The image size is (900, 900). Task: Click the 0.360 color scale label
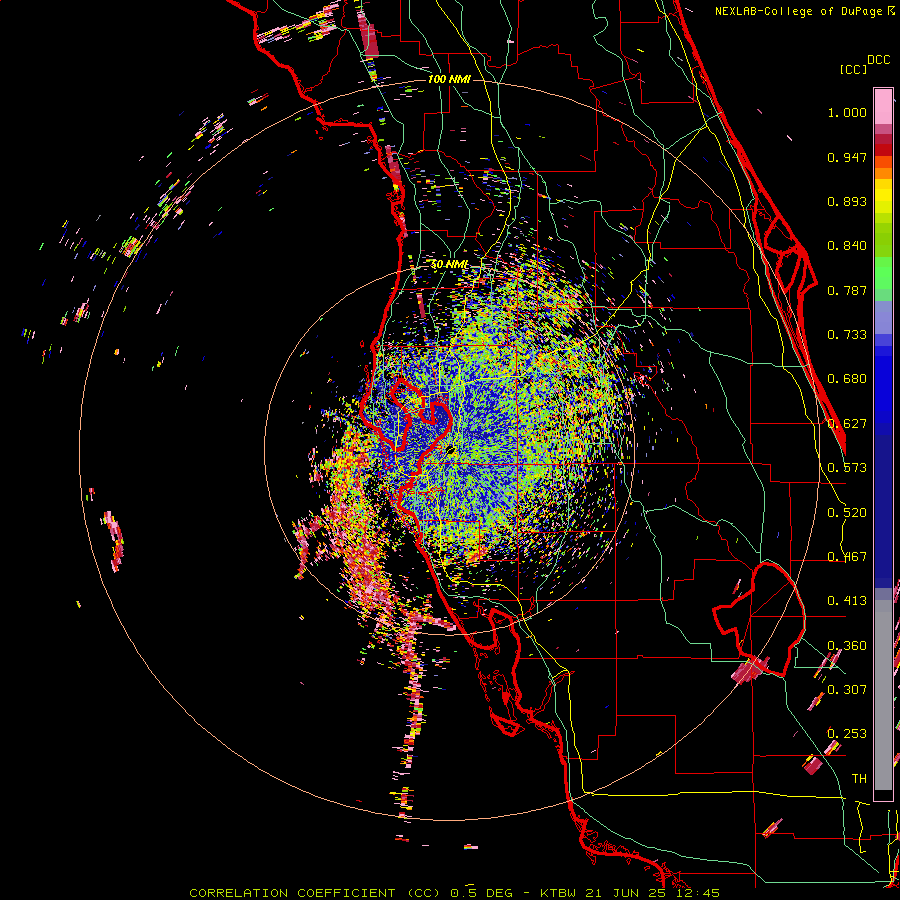pyautogui.click(x=847, y=646)
